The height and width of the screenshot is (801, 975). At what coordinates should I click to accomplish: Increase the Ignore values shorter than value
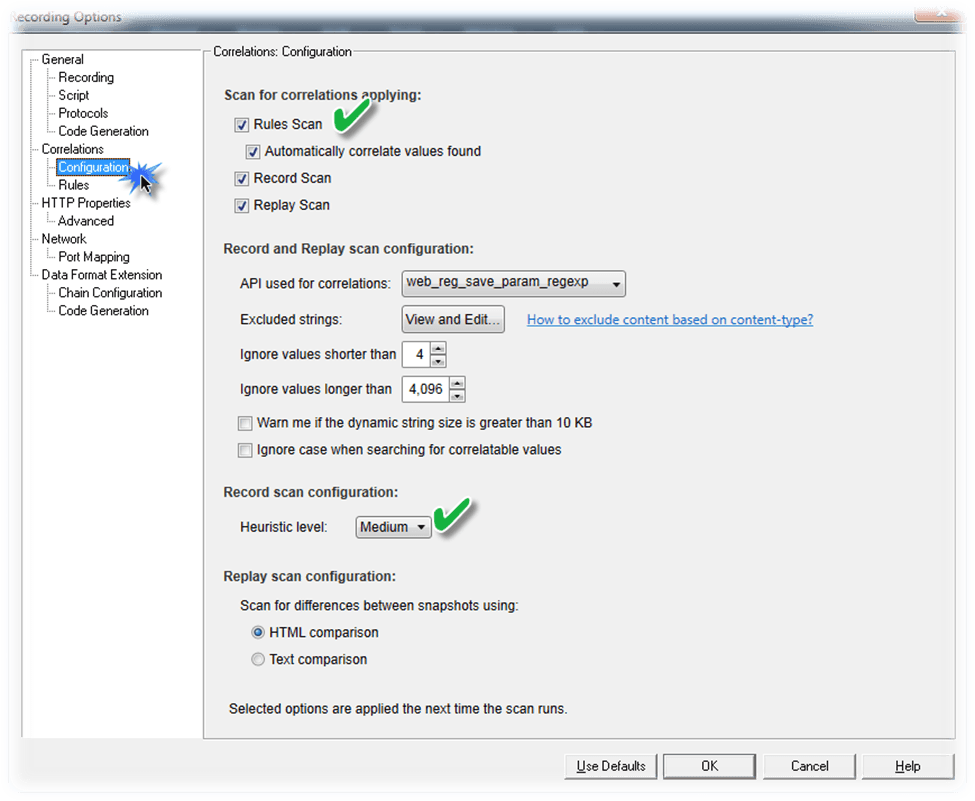tap(437, 349)
